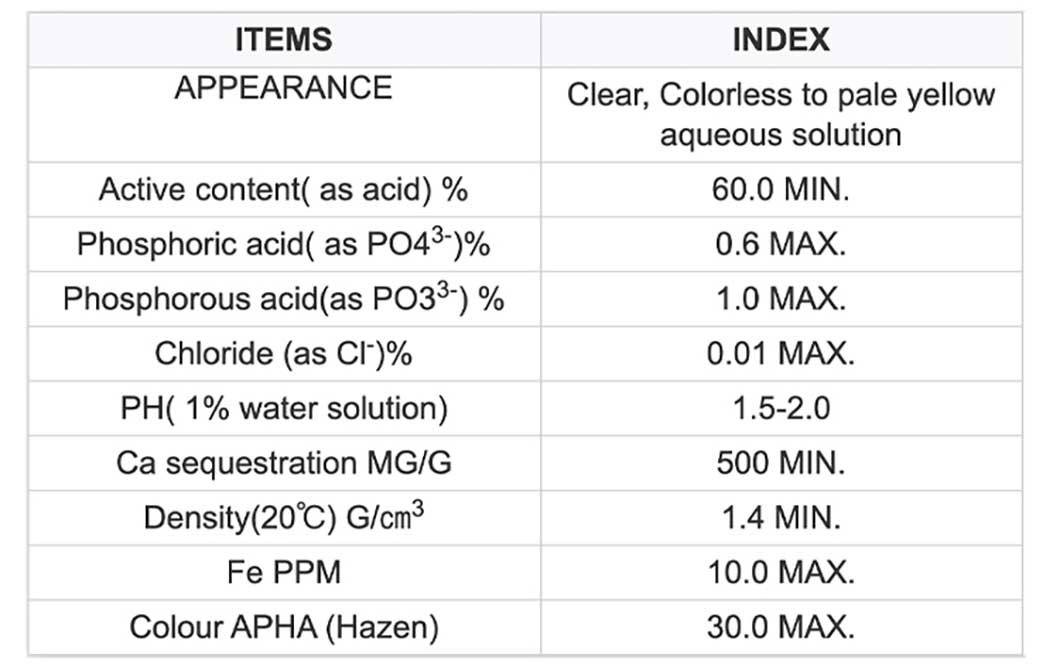Click the ITEMS column header

point(283,40)
